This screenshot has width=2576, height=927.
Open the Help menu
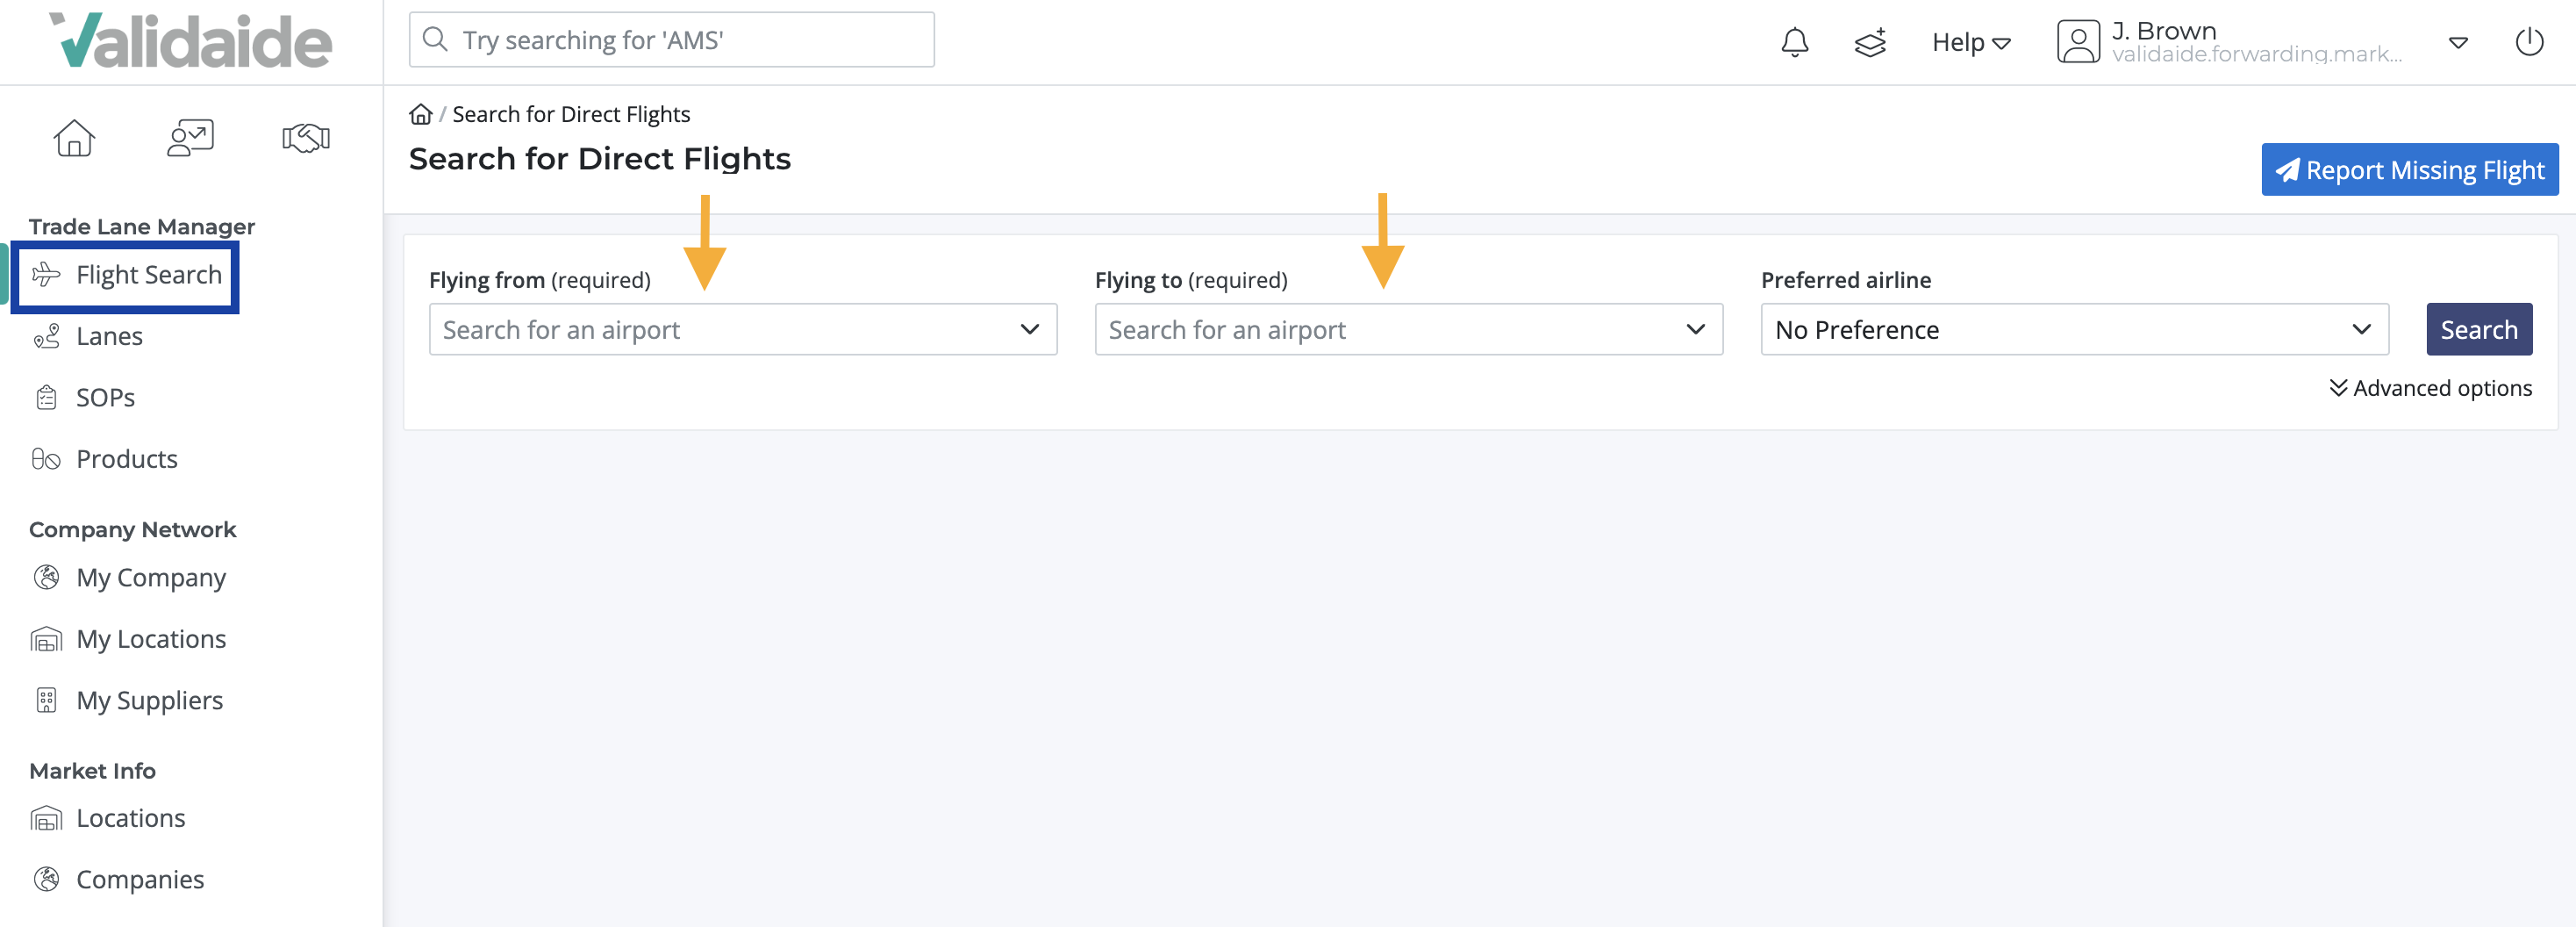click(x=1970, y=42)
